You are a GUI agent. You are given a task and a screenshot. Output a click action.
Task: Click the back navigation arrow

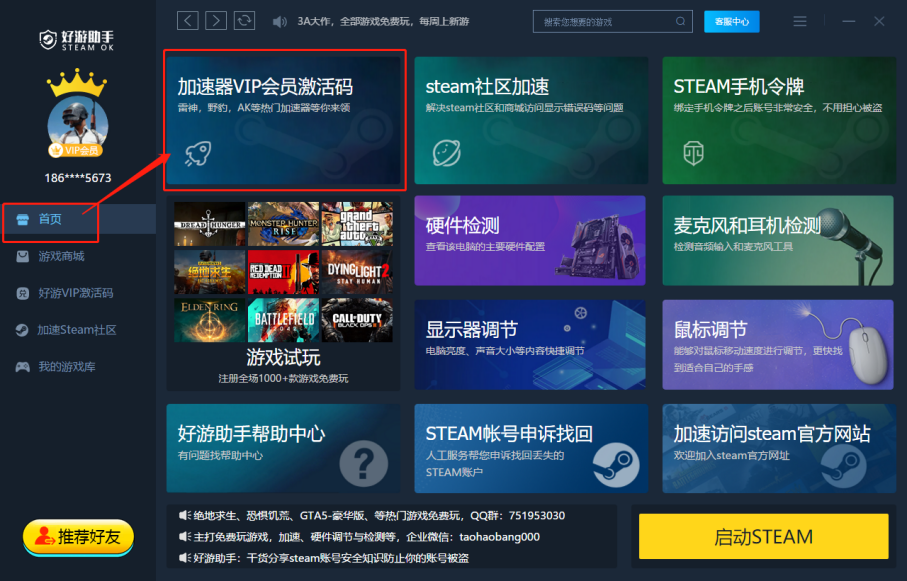(187, 21)
